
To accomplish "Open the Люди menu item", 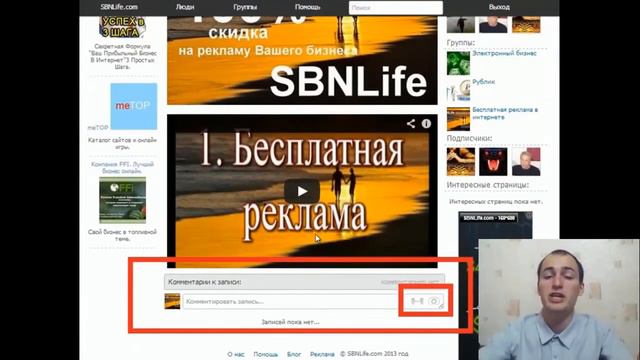I will pos(185,7).
